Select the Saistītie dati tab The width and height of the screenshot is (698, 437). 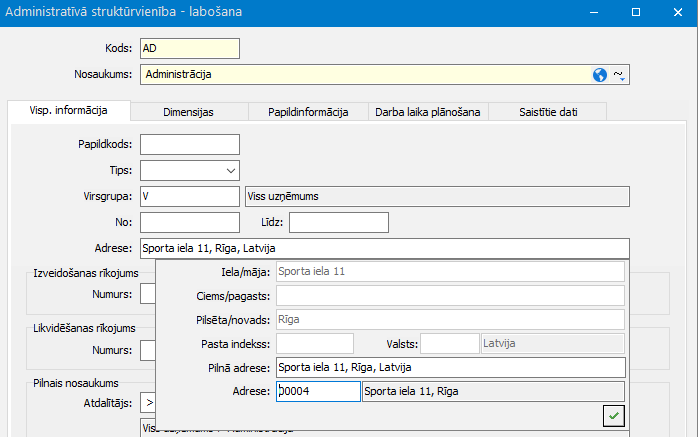tap(547, 112)
